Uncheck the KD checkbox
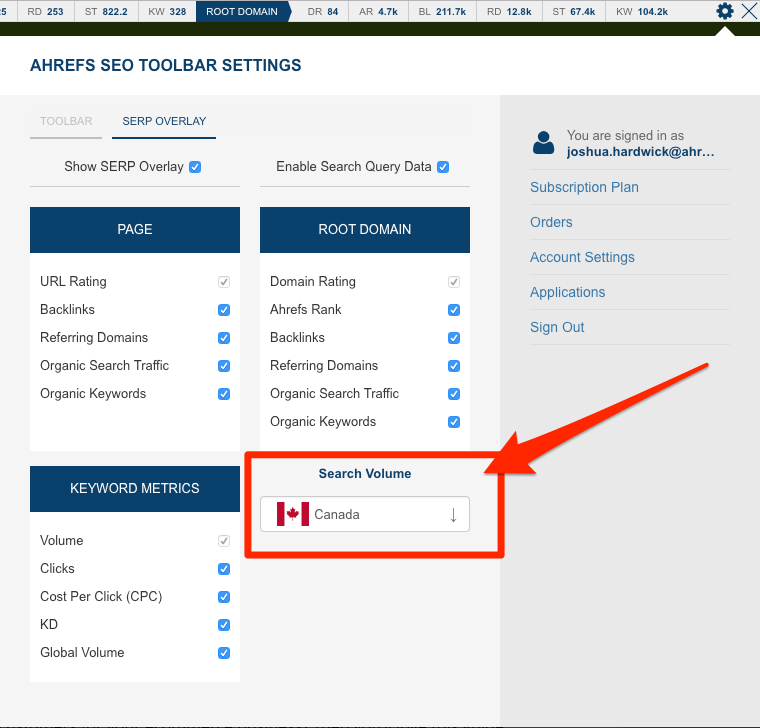This screenshot has width=760, height=728. pos(224,625)
